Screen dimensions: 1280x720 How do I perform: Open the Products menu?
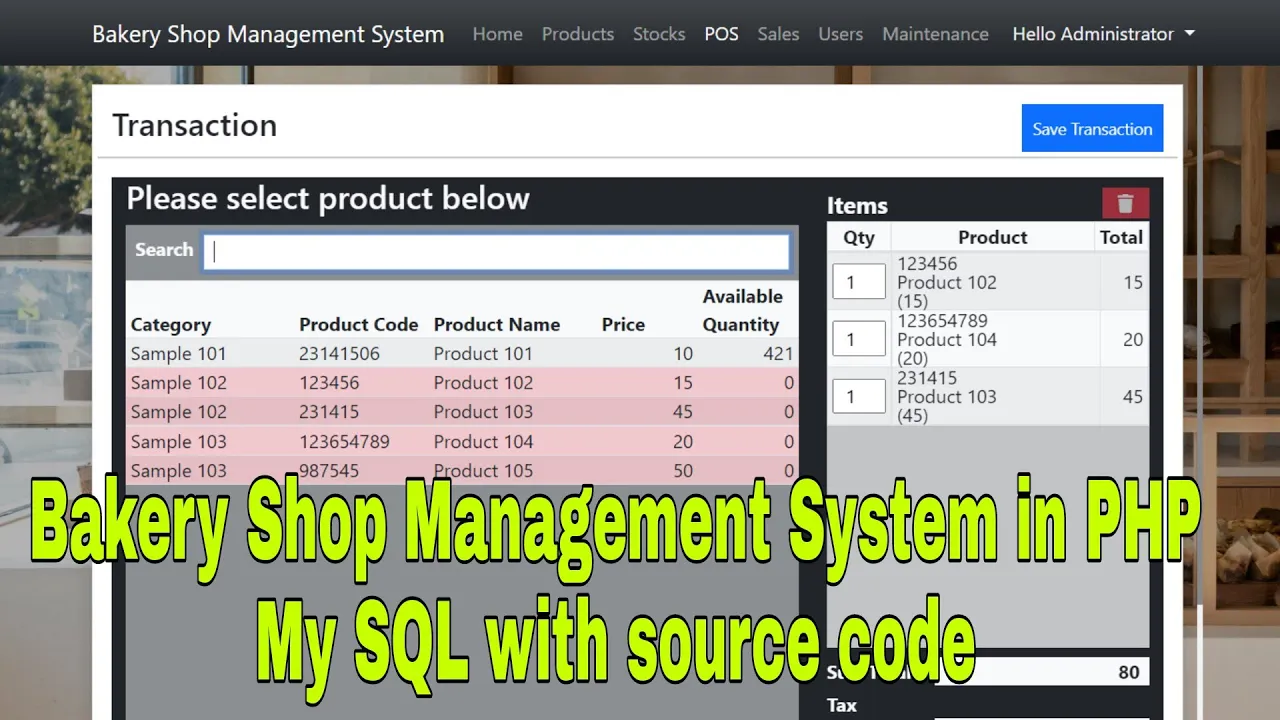pos(578,34)
